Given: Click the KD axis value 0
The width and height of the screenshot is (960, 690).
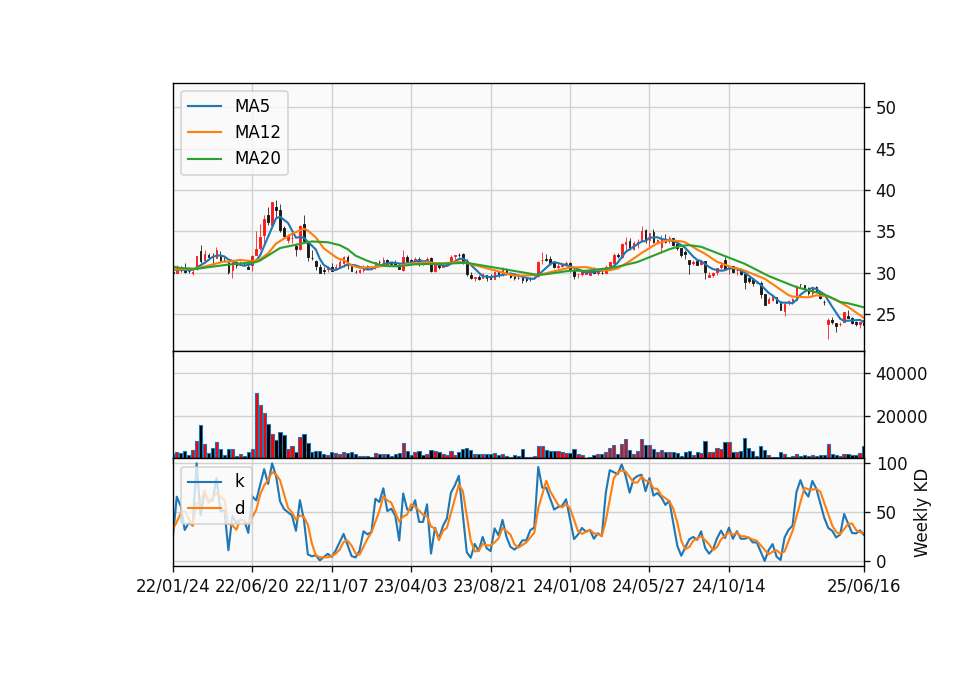Looking at the screenshot, I should (880, 561).
